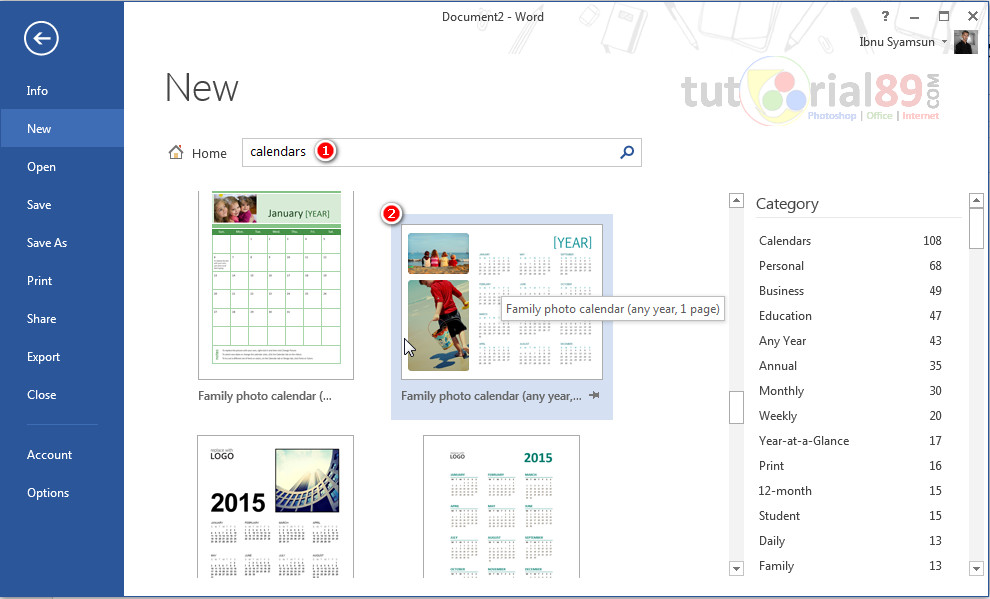Open the Account page
Image resolution: width=990 pixels, height=599 pixels.
coord(49,454)
